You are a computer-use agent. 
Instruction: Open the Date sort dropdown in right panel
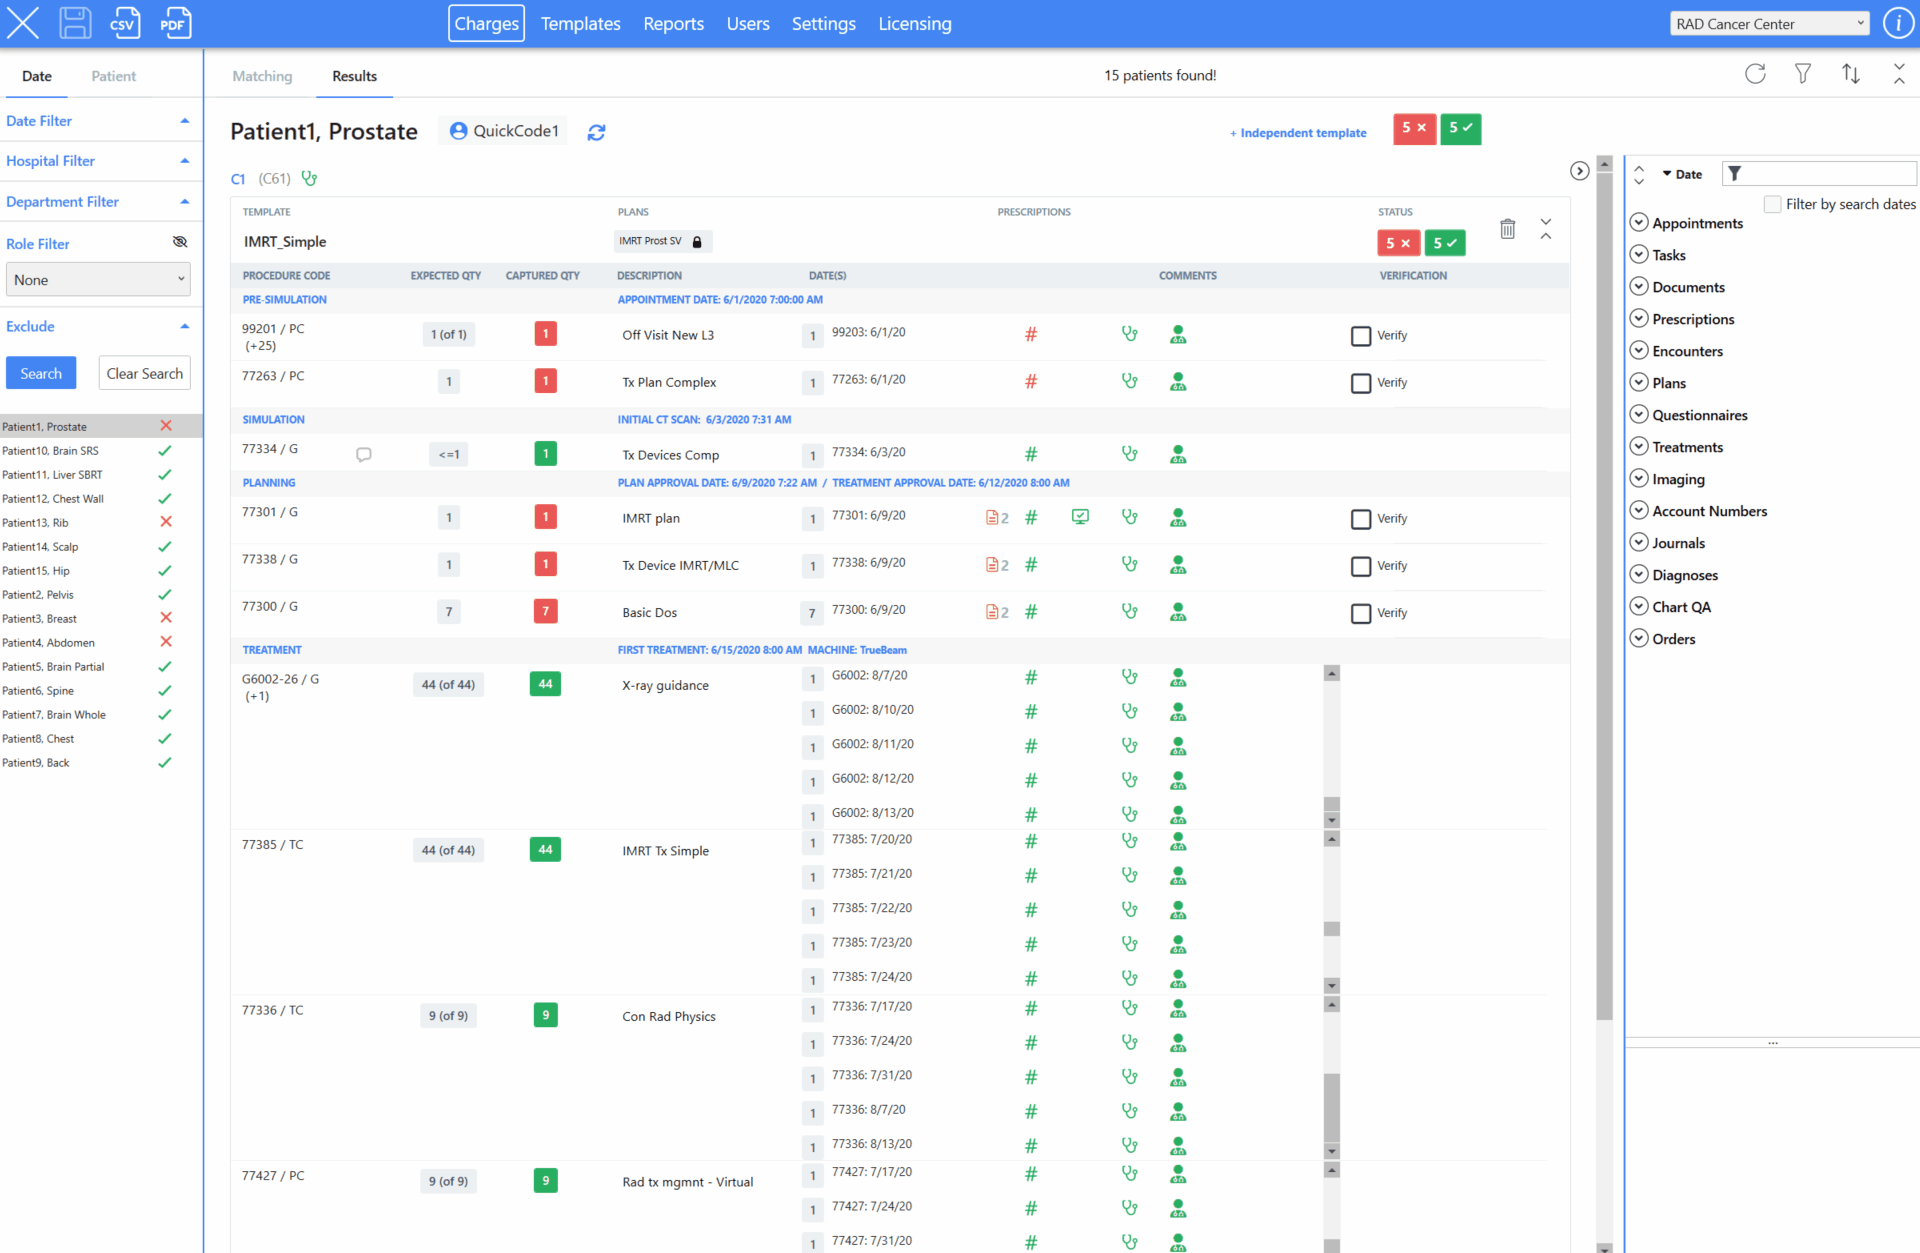(1682, 174)
